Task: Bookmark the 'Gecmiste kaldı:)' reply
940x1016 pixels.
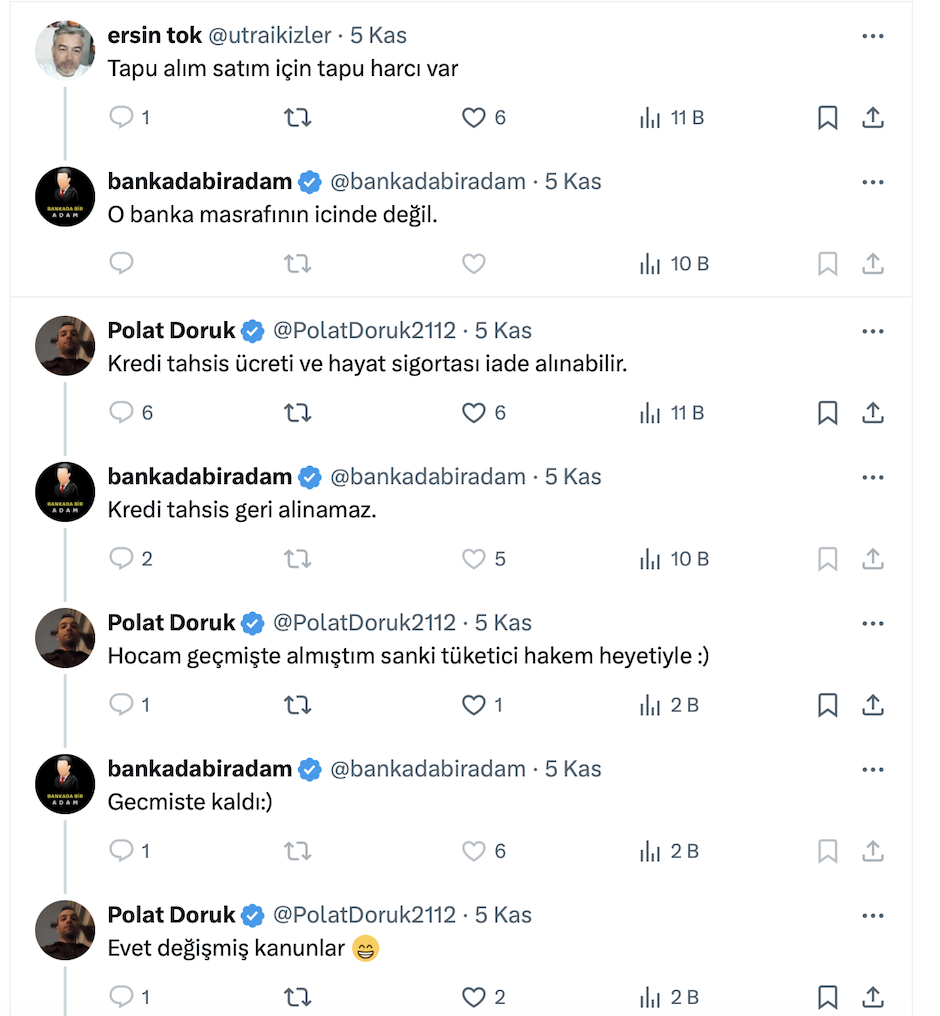Action: point(827,851)
